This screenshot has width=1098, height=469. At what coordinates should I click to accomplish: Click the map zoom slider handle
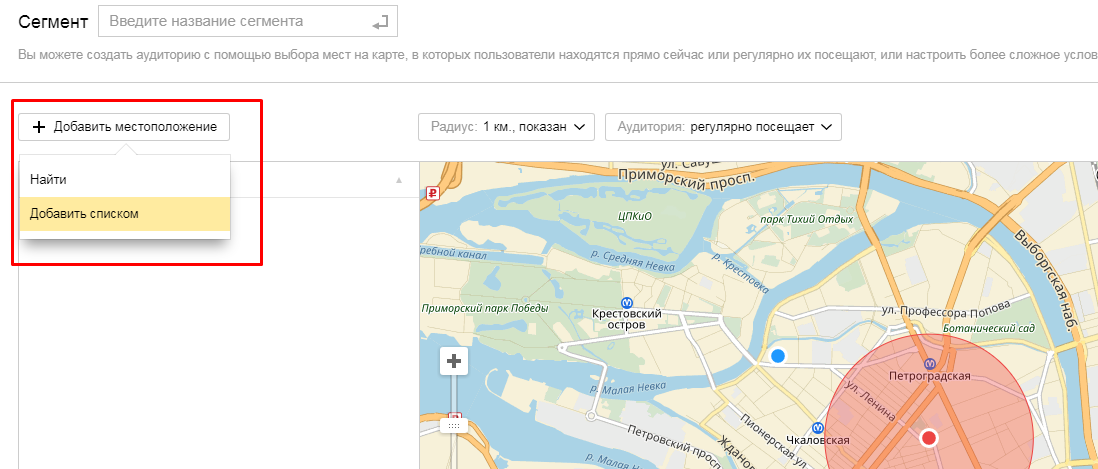pyautogui.click(x=454, y=426)
